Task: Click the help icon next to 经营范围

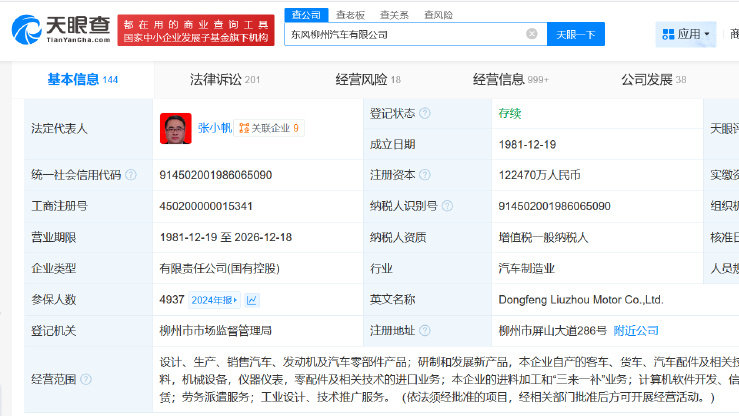Action: pos(86,379)
